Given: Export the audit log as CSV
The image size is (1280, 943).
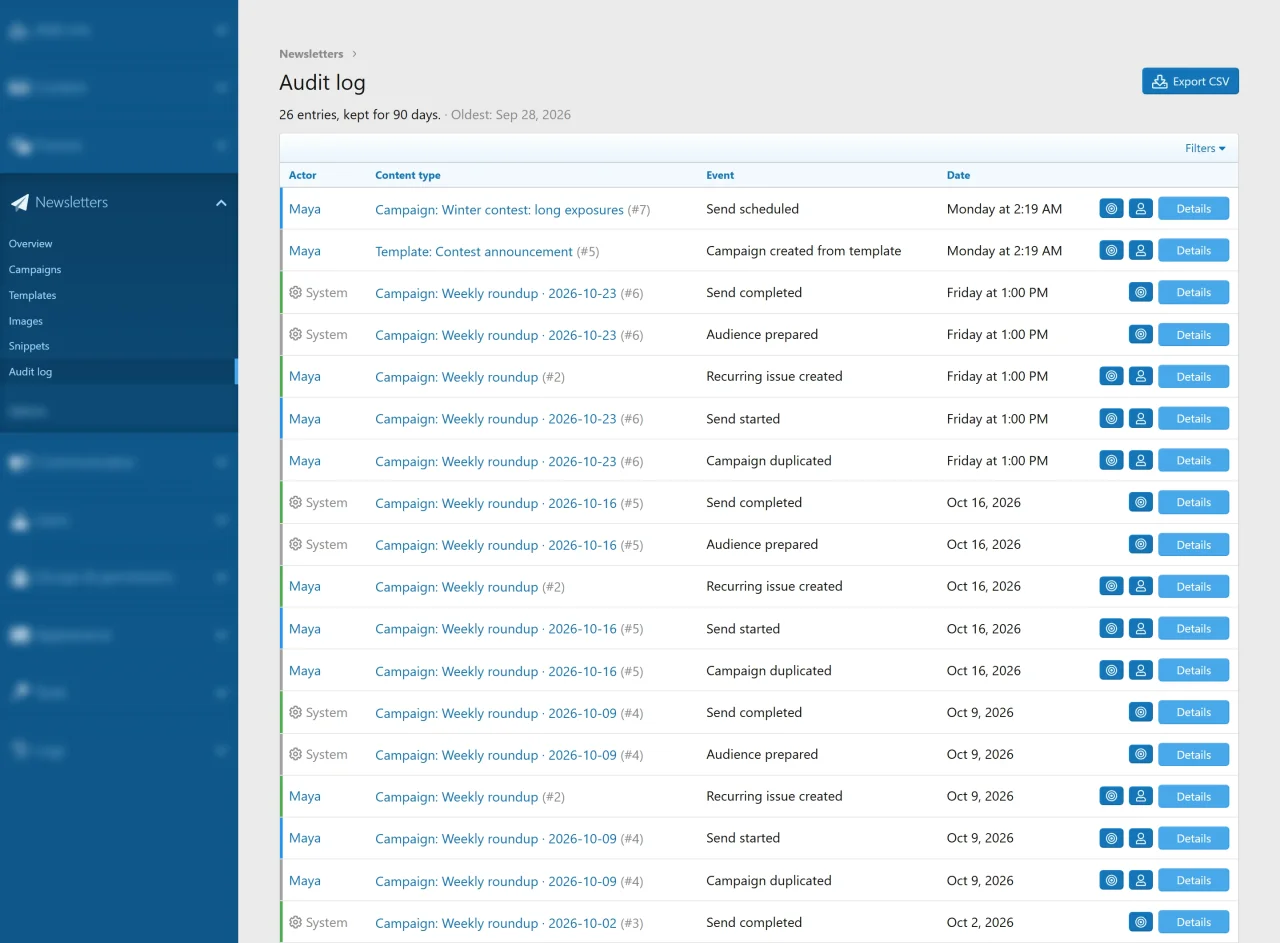Looking at the screenshot, I should [1190, 82].
